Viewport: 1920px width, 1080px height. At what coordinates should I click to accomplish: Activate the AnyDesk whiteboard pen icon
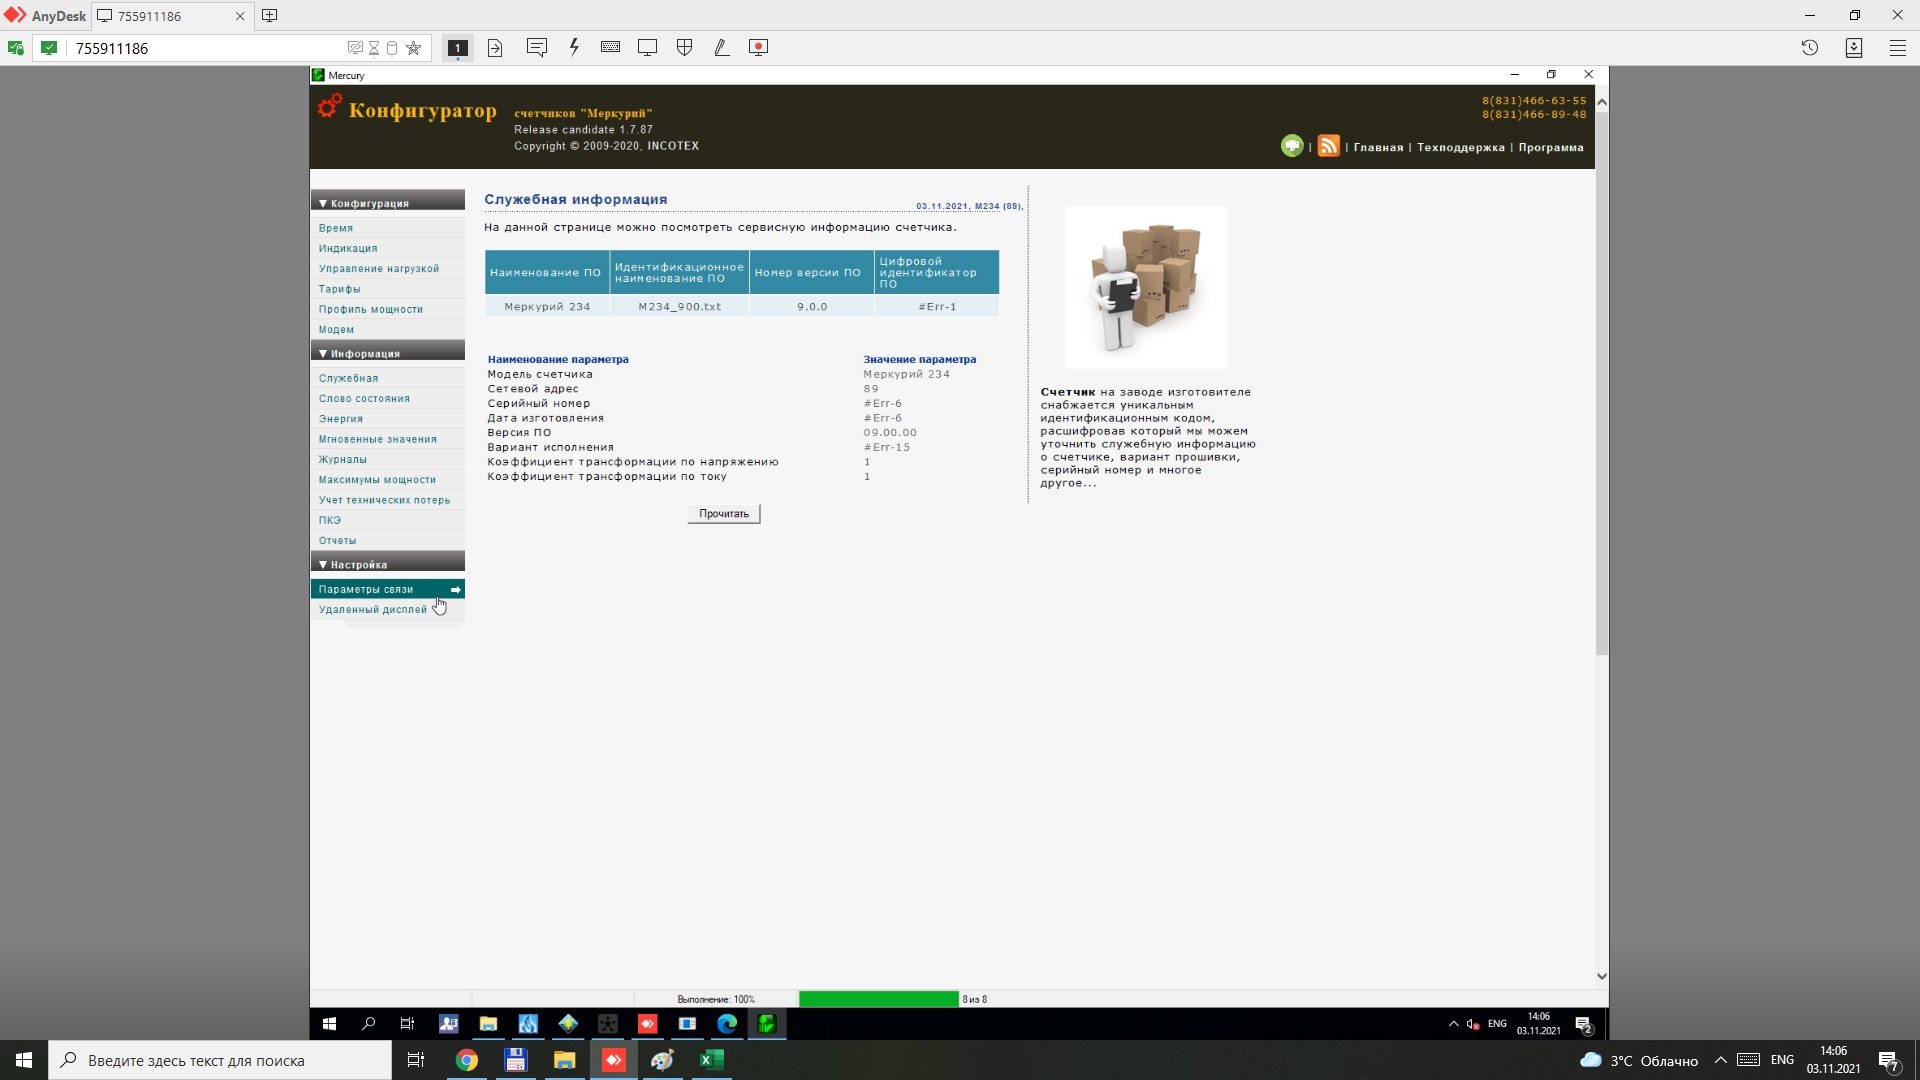(721, 47)
